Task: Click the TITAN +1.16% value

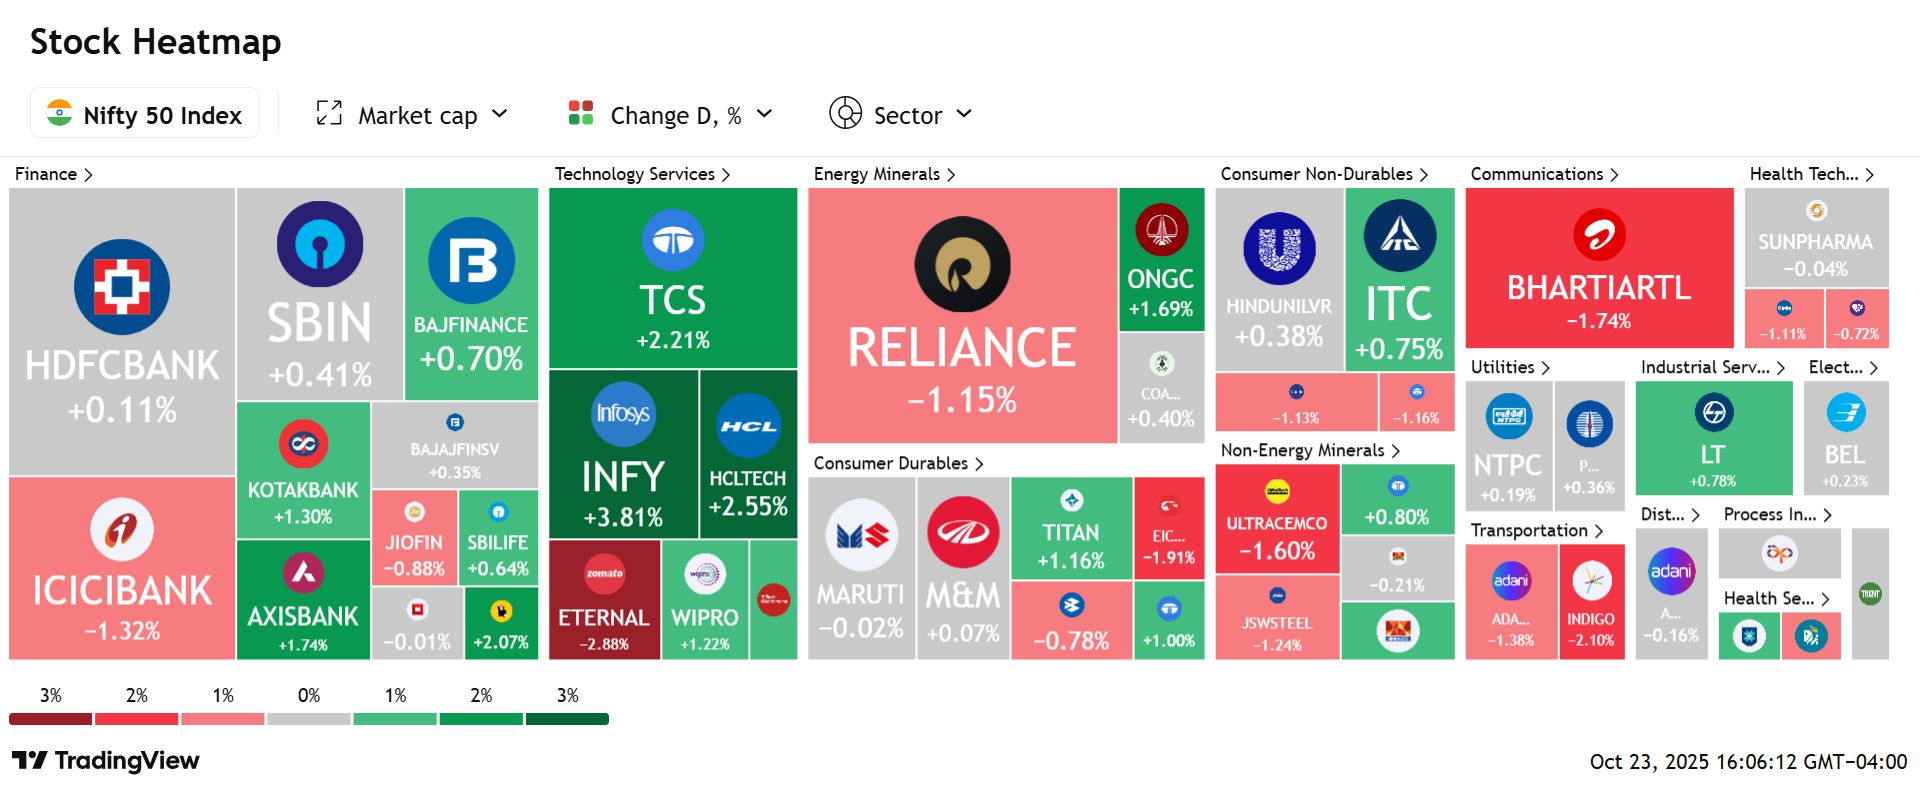Action: tap(1071, 561)
